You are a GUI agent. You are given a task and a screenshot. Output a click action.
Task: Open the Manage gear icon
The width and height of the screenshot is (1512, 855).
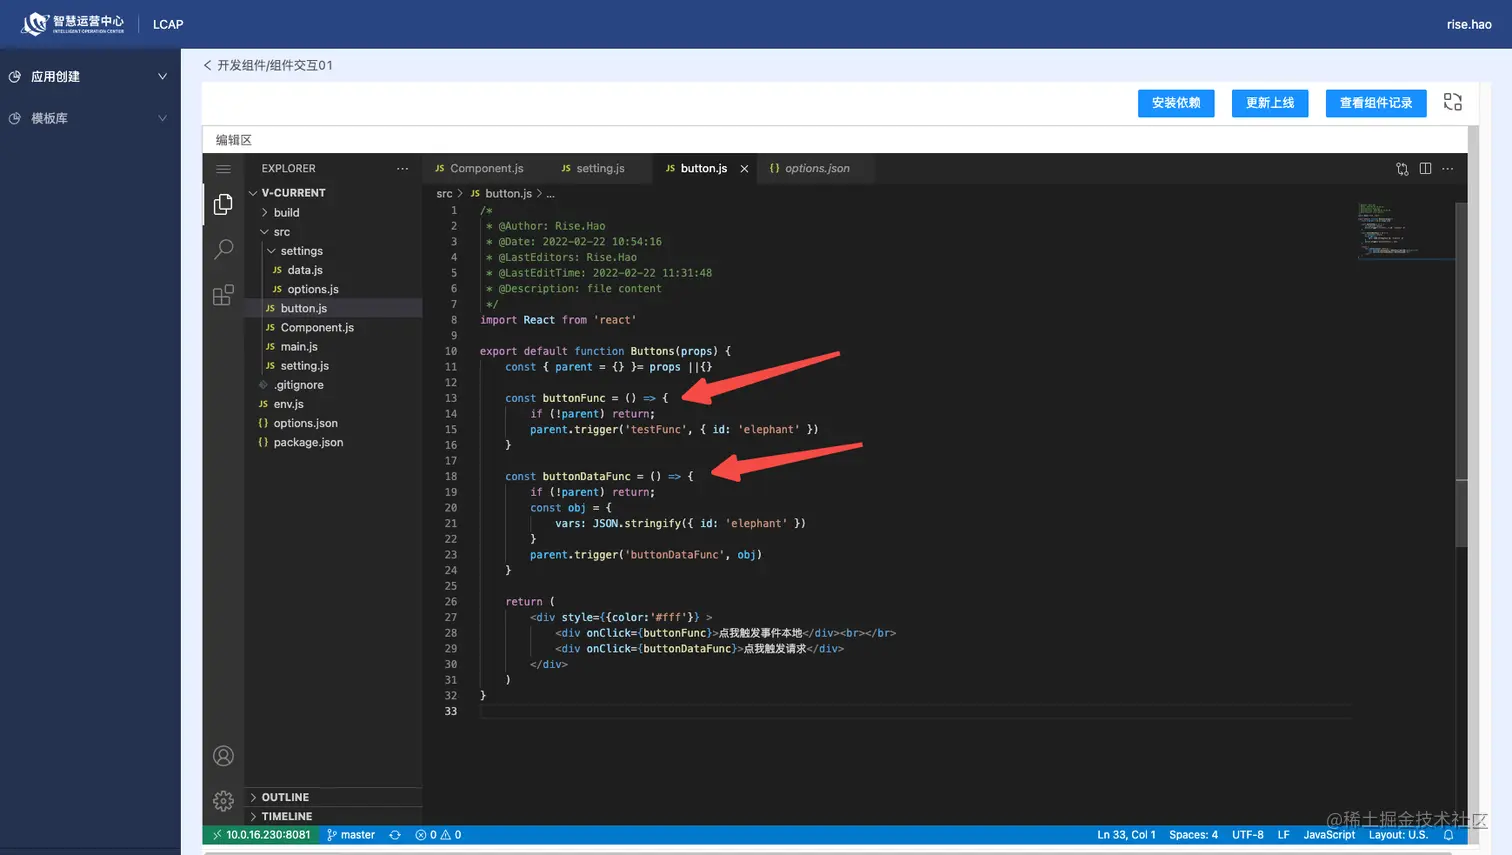[x=223, y=801]
